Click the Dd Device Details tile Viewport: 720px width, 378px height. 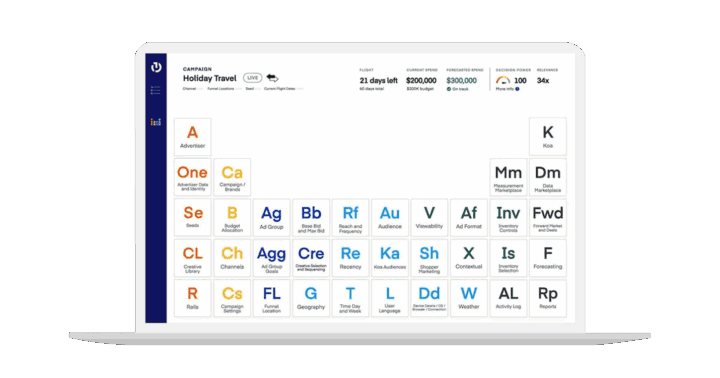click(x=429, y=298)
